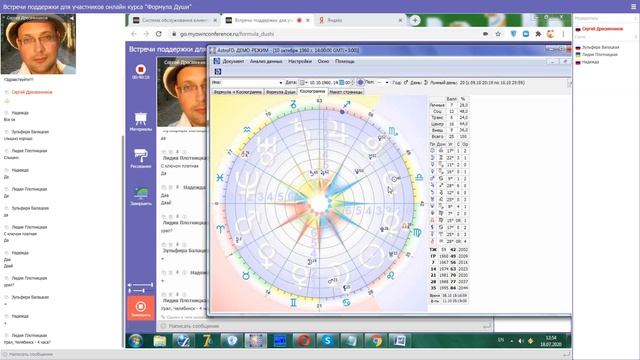
Task: Open the Настройки menu in AstroFD
Action: (300, 61)
